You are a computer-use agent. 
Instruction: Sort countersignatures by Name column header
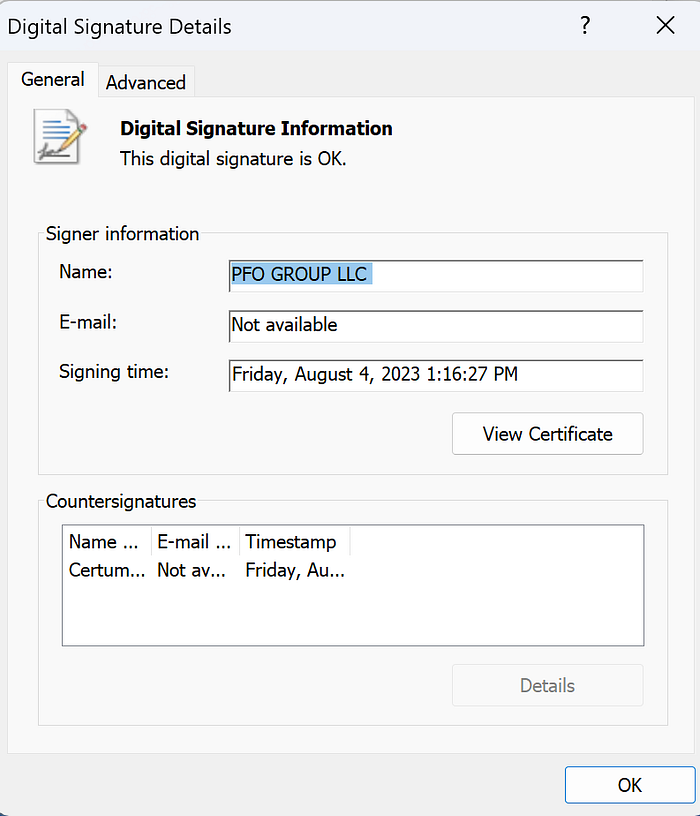(x=105, y=542)
